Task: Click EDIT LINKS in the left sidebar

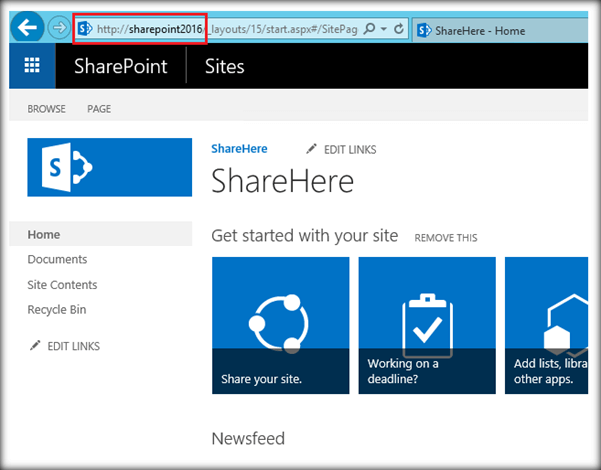Action: click(x=74, y=346)
